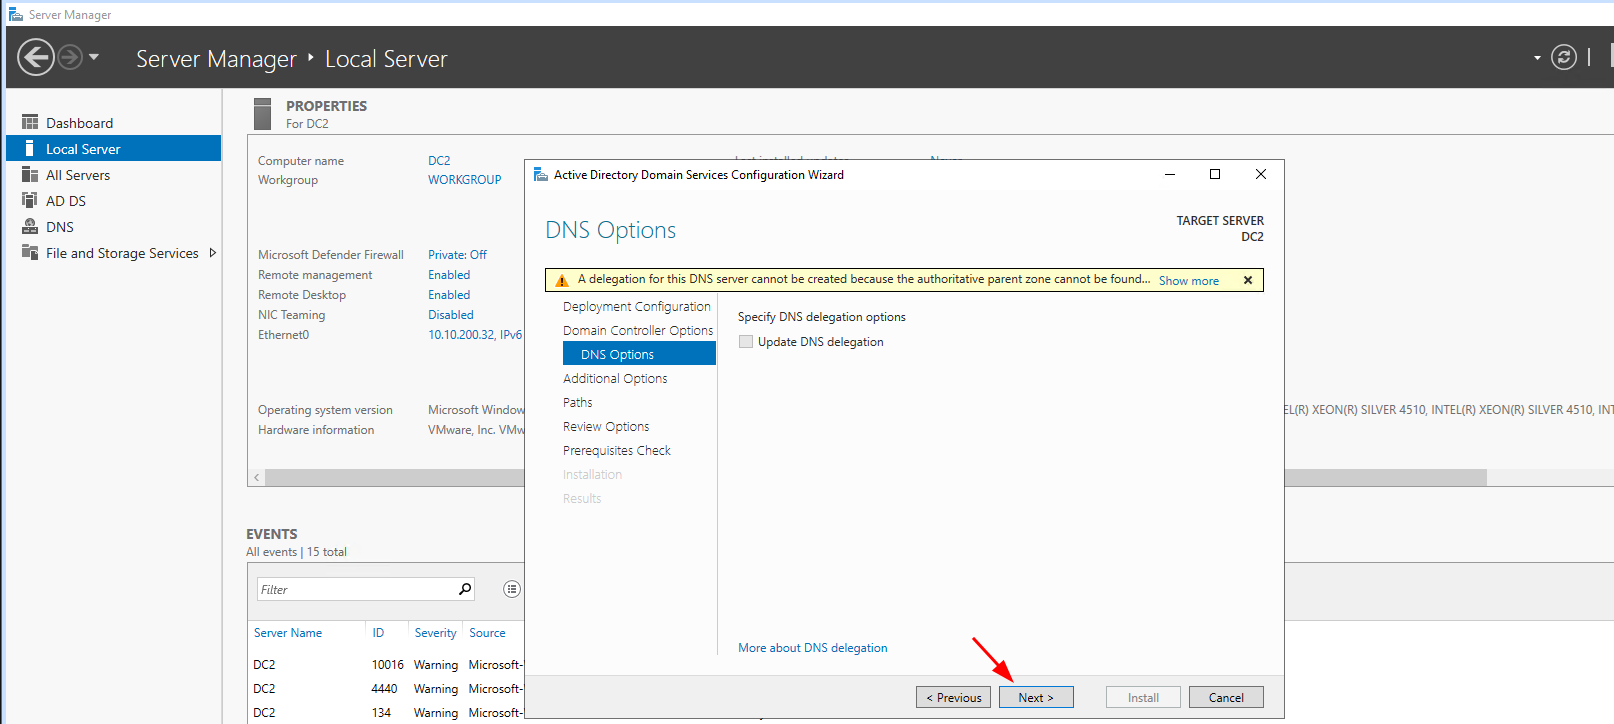Viewport: 1614px width, 724px height.
Task: Select All Servers in the sidebar
Action: (78, 175)
